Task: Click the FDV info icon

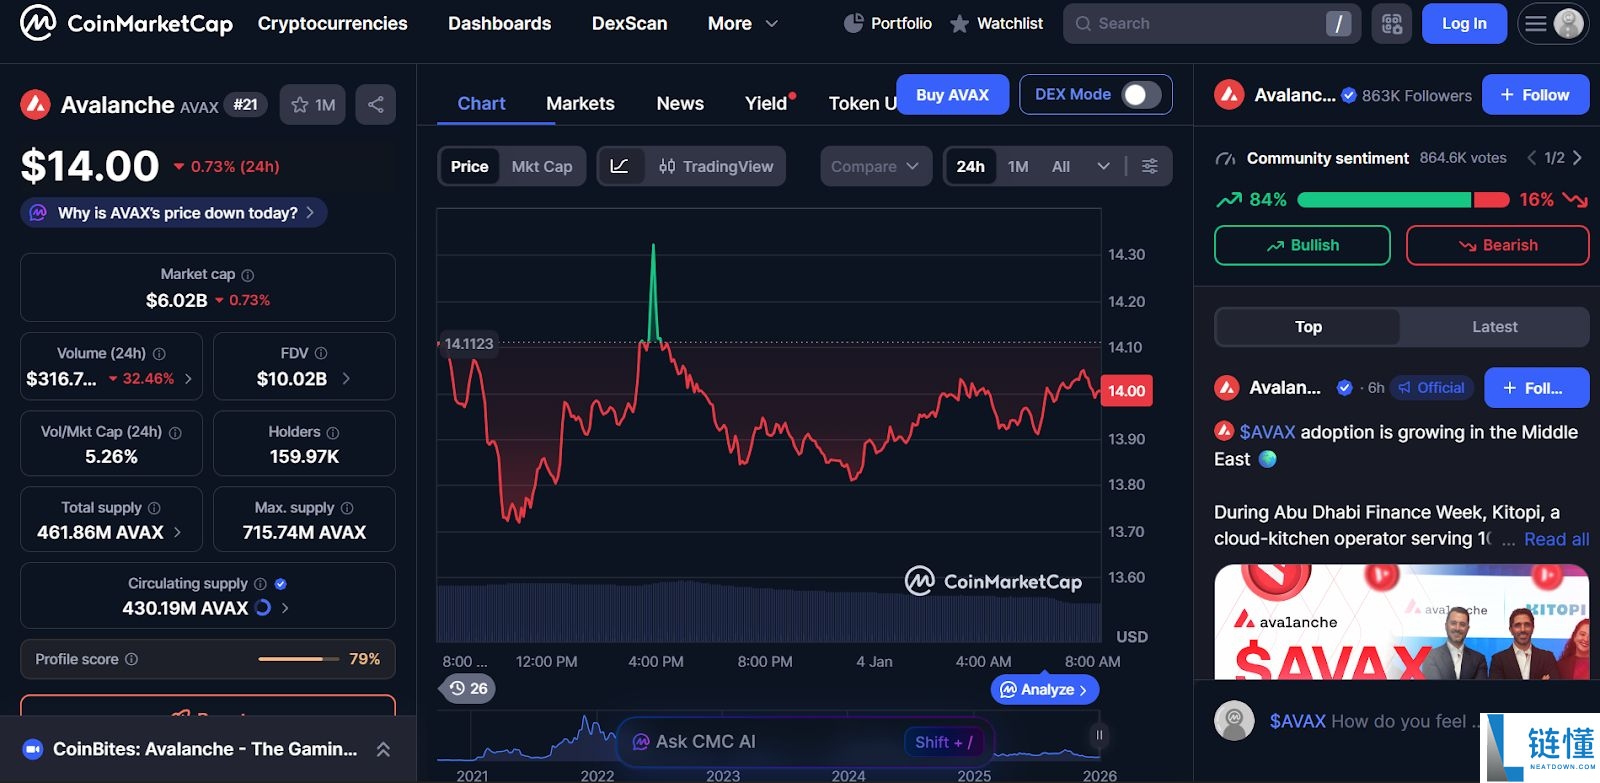Action: click(x=321, y=354)
